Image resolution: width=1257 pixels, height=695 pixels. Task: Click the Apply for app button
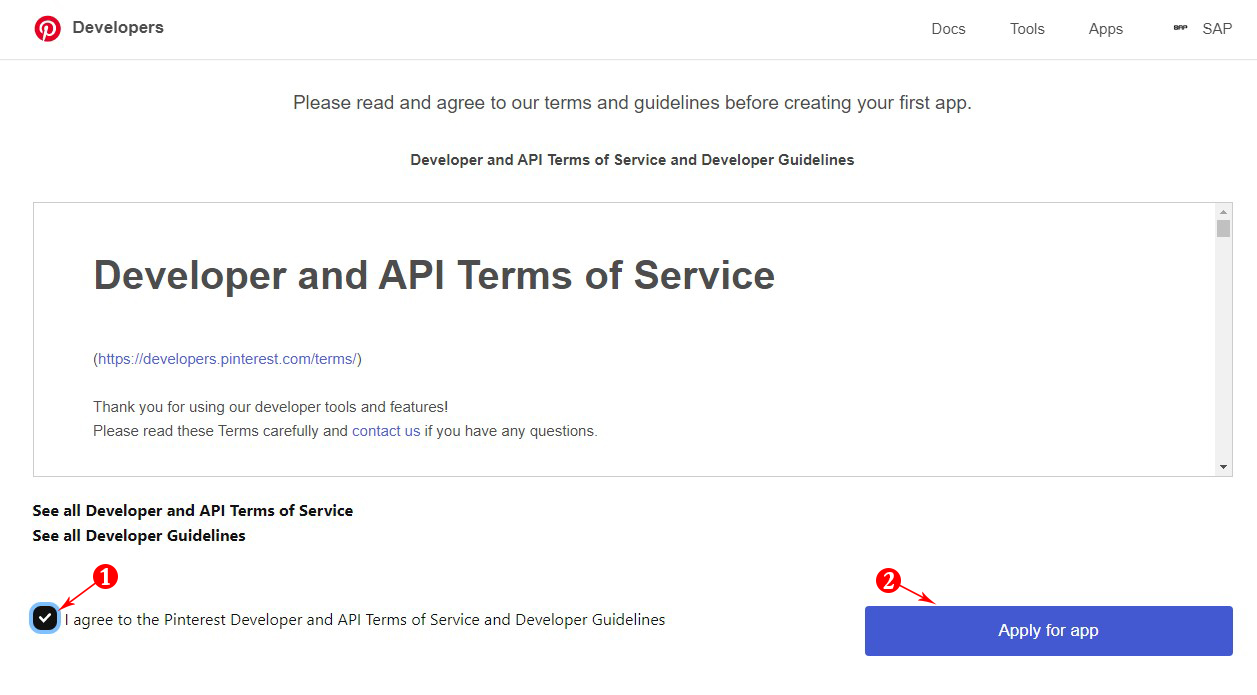coord(1048,631)
